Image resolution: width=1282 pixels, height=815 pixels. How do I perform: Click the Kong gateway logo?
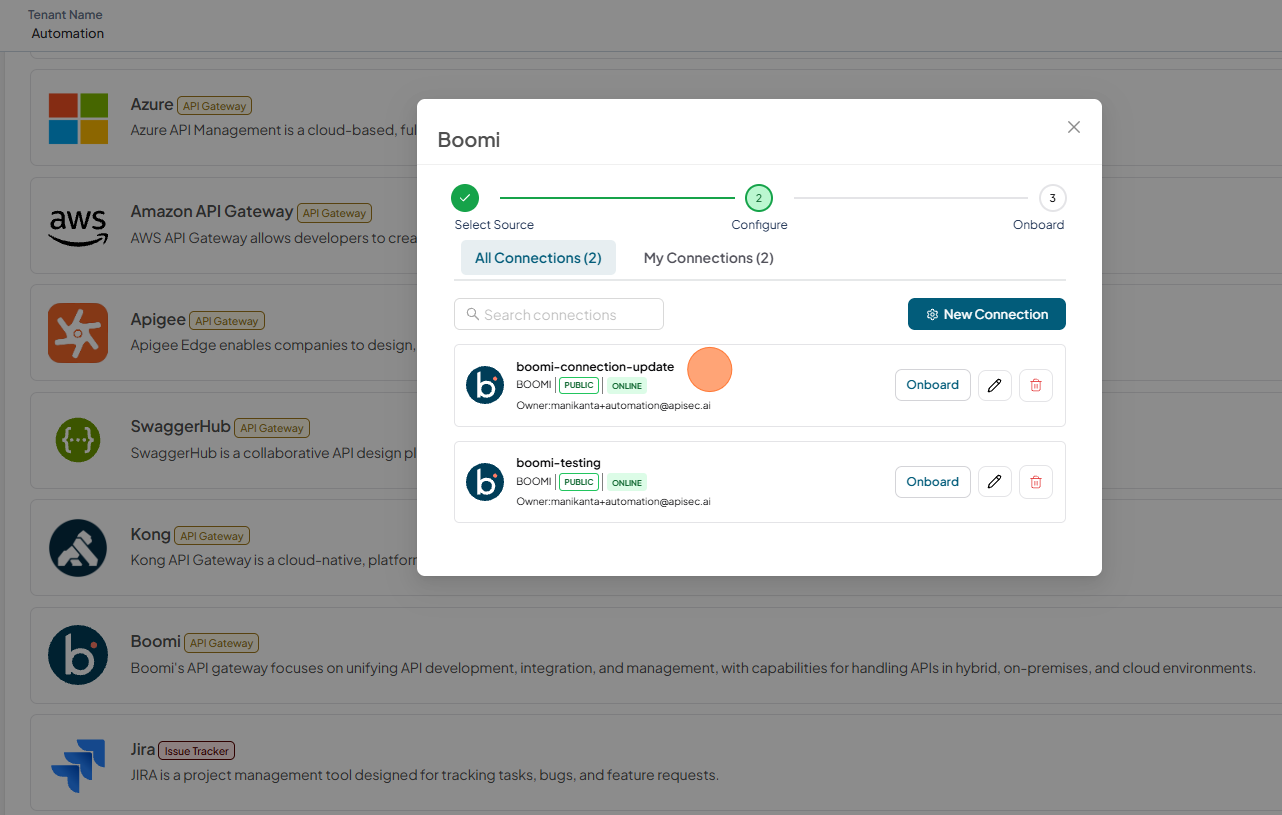coord(78,548)
